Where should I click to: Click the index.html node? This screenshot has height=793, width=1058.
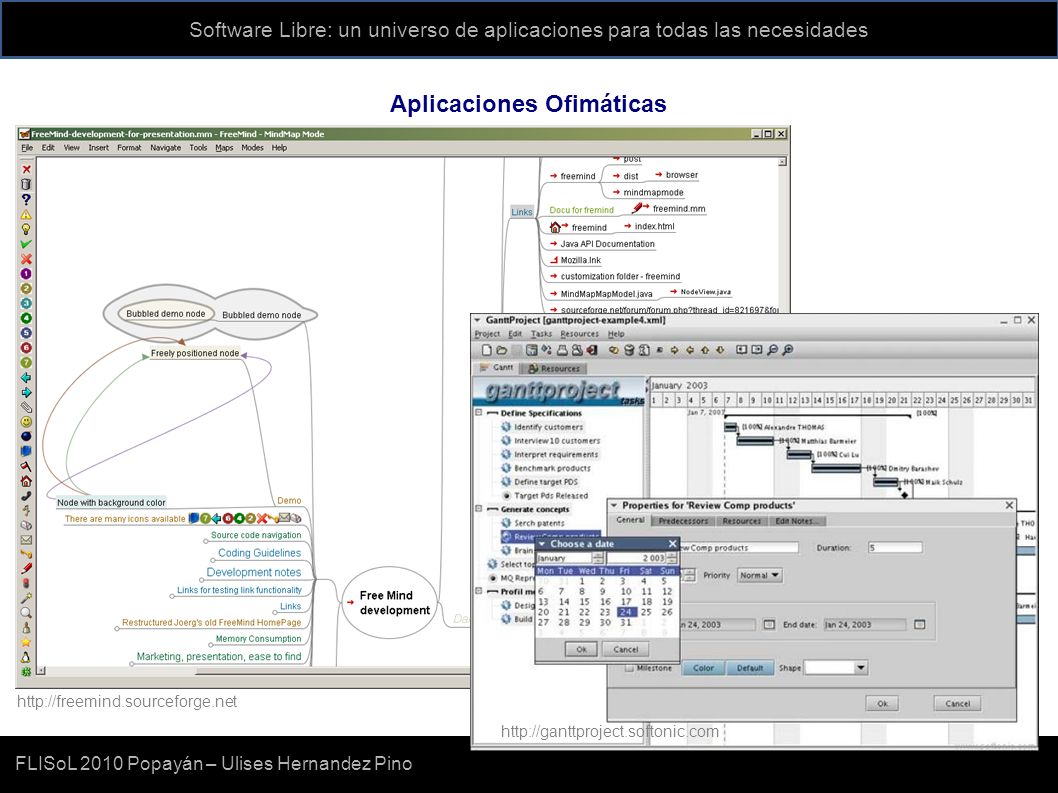click(654, 226)
